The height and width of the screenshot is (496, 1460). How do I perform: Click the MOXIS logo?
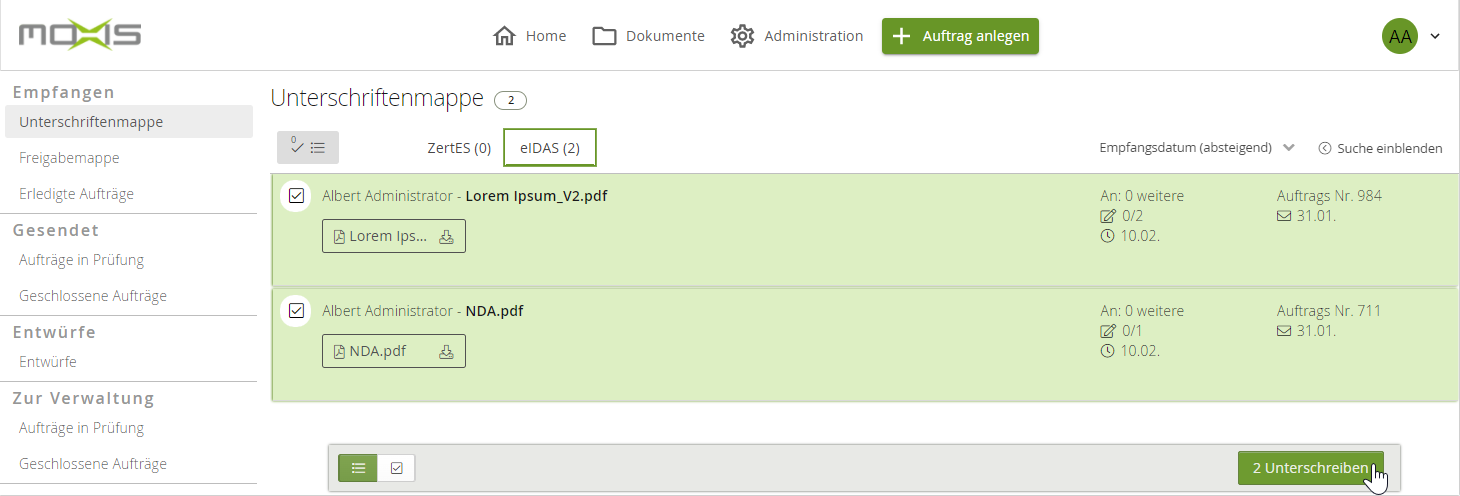point(80,36)
